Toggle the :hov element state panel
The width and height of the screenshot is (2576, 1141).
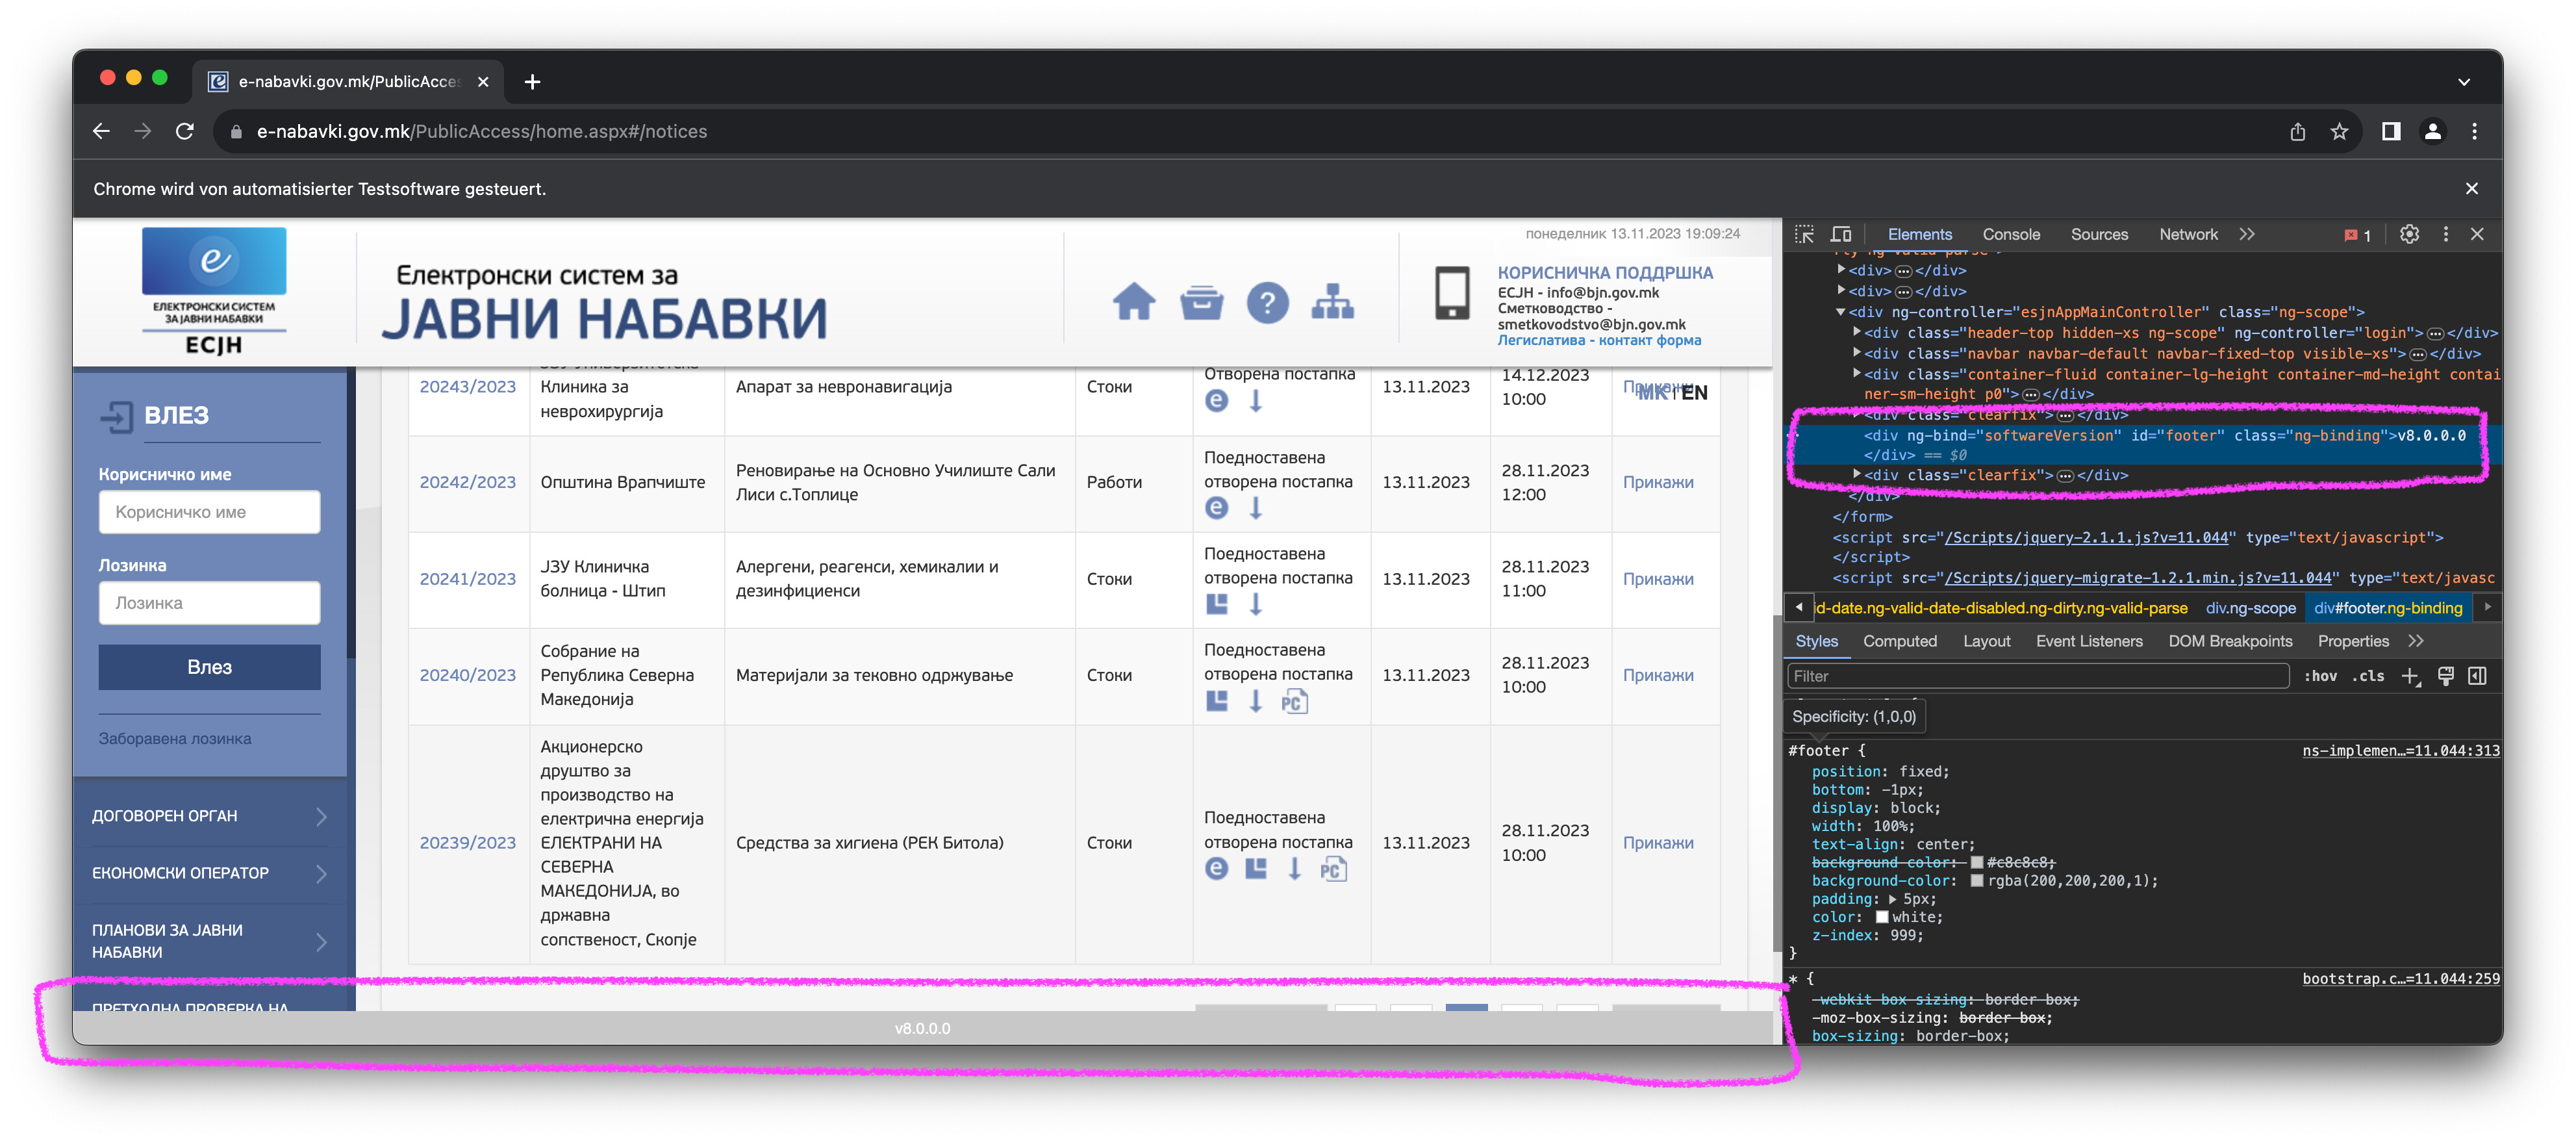click(2320, 676)
